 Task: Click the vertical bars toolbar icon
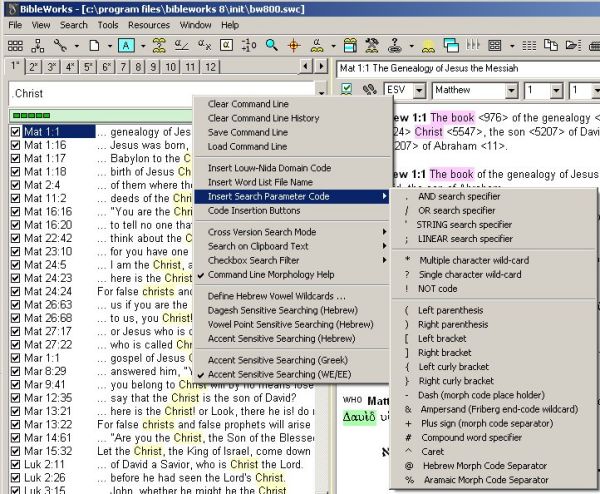click(473, 45)
